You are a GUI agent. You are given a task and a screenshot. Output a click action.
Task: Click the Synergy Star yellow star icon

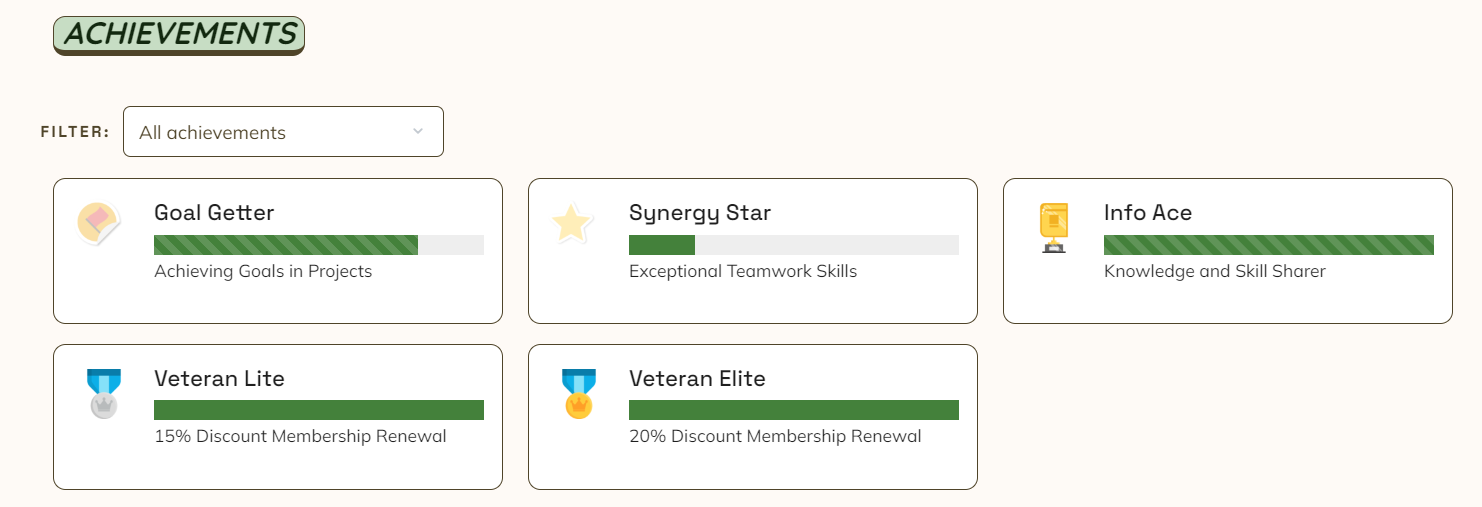pos(573,224)
